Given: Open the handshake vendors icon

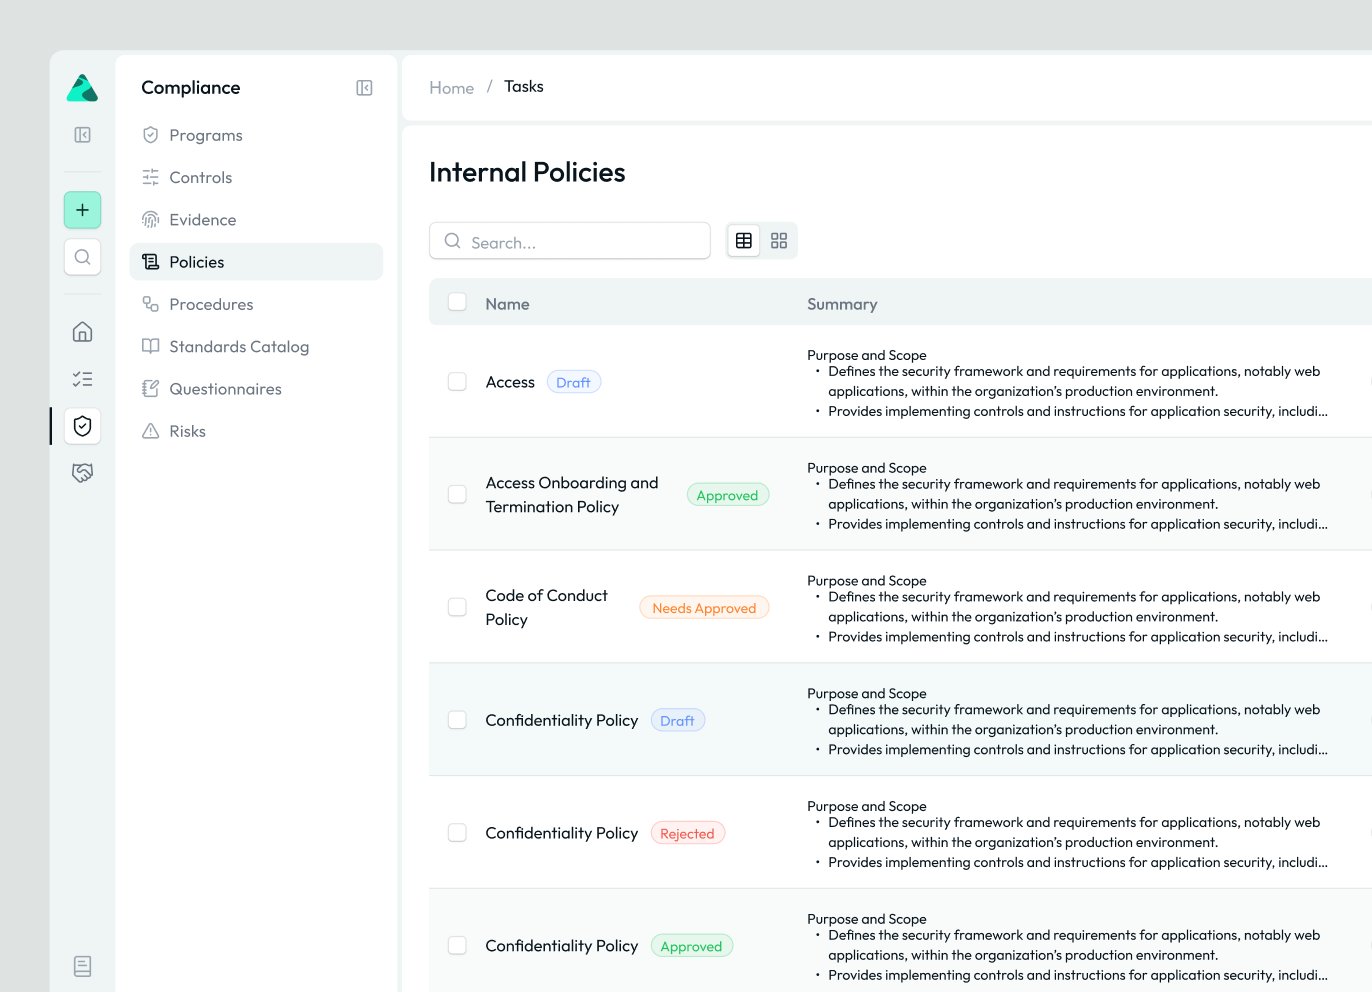Looking at the screenshot, I should (x=83, y=473).
